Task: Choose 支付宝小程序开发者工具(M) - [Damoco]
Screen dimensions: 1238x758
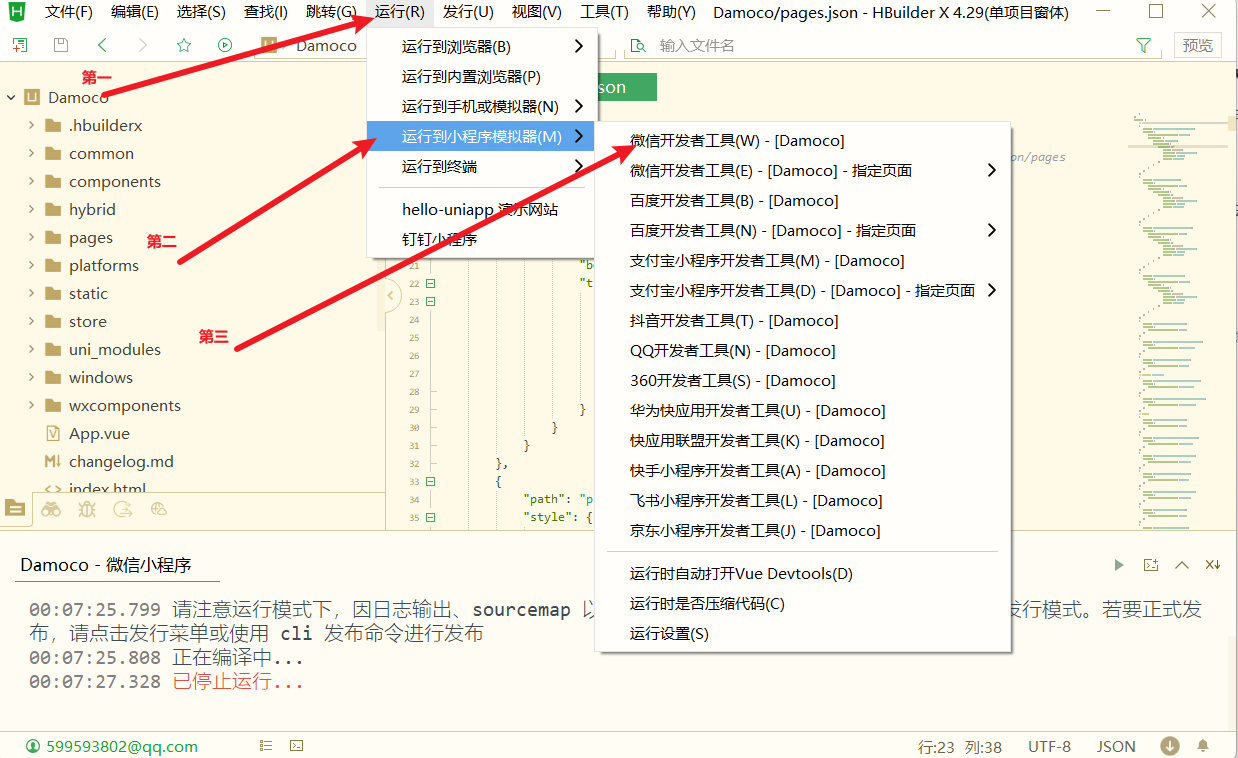Action: 767,261
